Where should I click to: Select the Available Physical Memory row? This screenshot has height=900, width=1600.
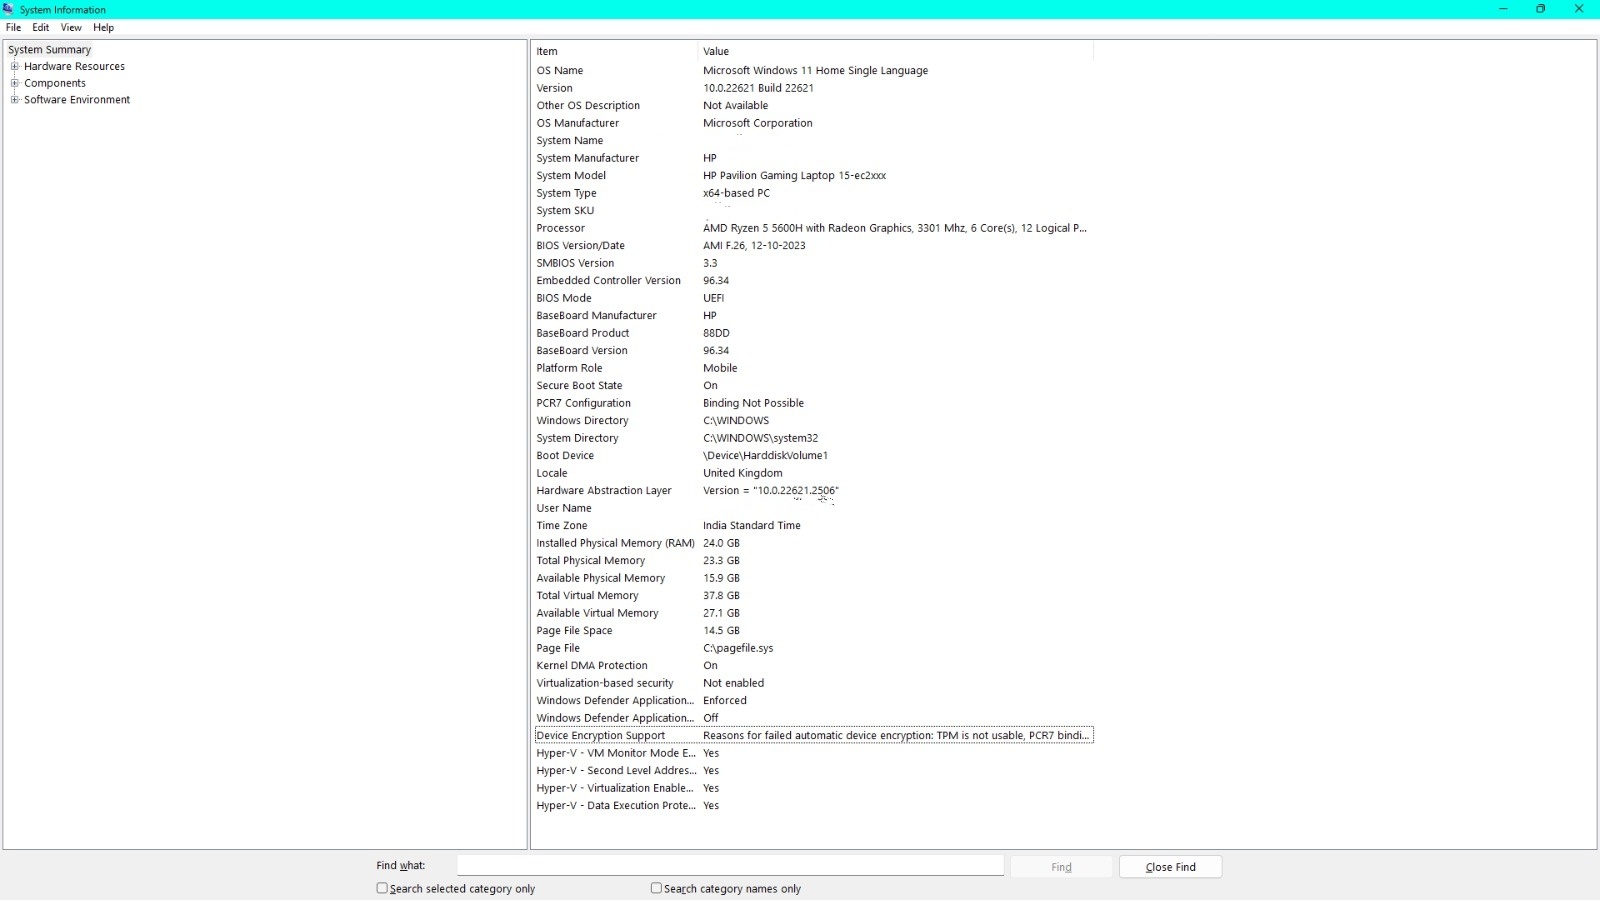813,578
